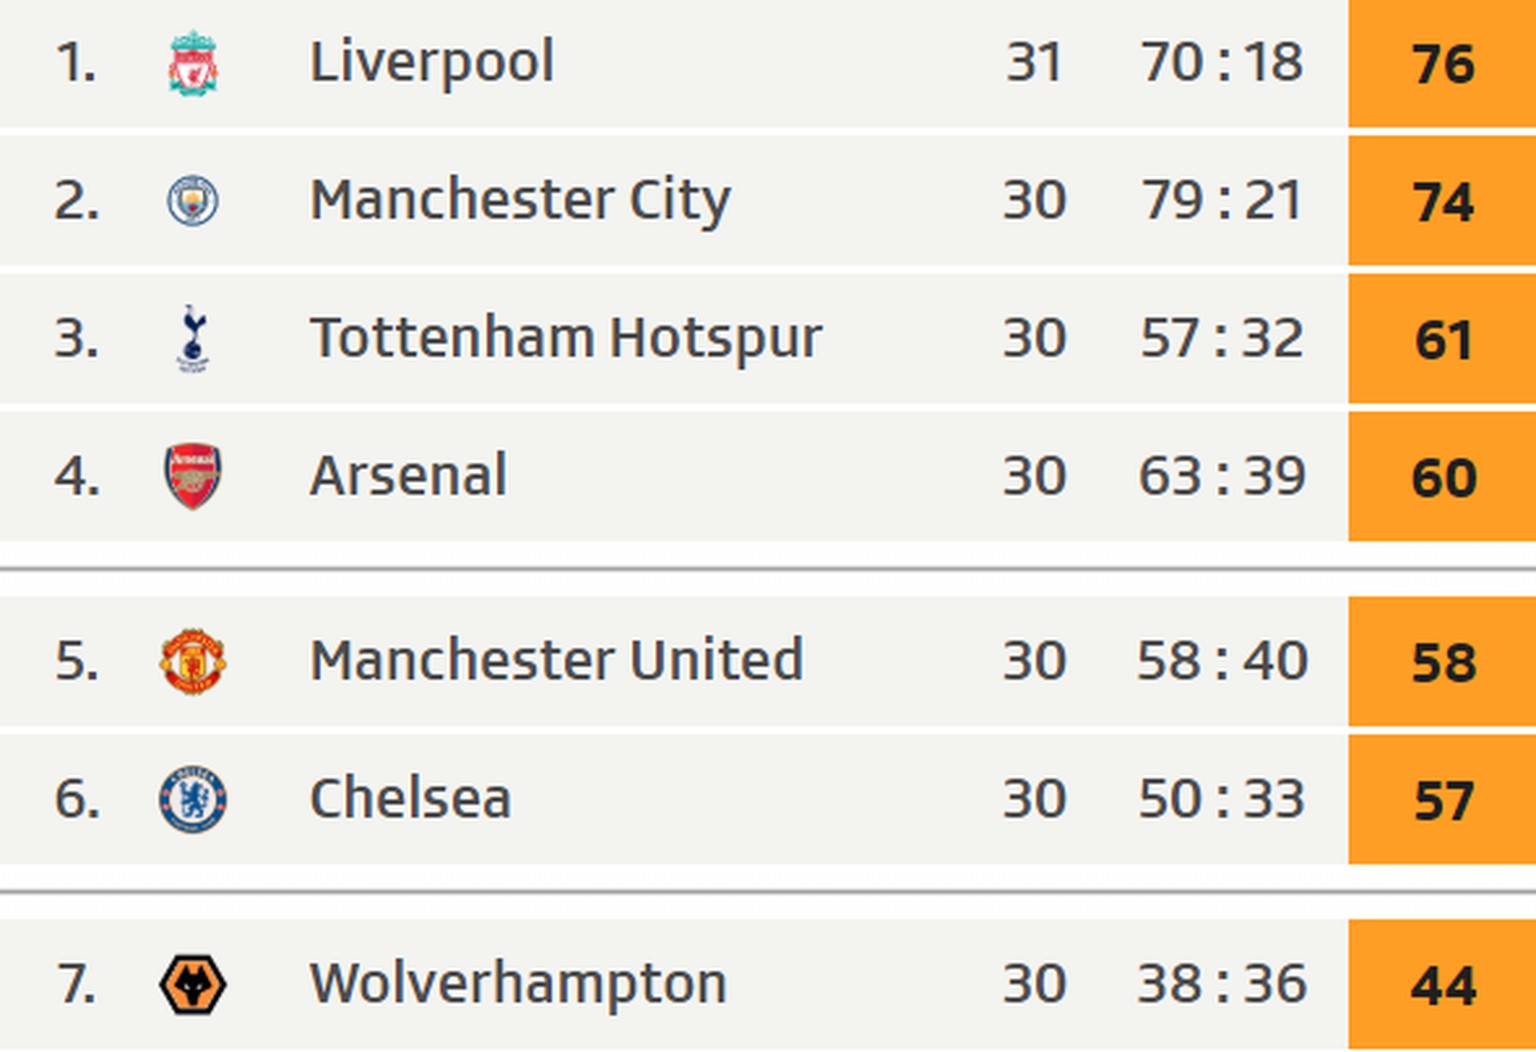Viewport: 1536px width, 1052px height.
Task: Select the Chelsea team name
Action: click(x=410, y=799)
